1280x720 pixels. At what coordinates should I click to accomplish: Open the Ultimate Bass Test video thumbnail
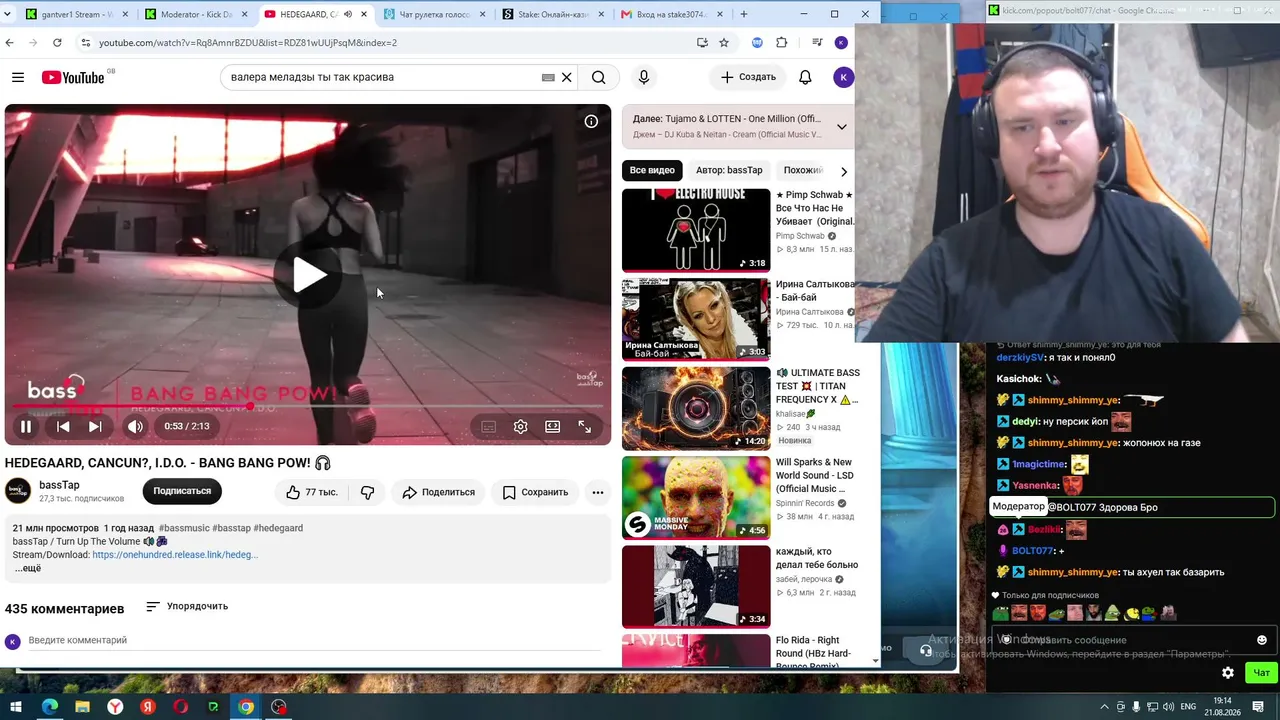pos(696,408)
